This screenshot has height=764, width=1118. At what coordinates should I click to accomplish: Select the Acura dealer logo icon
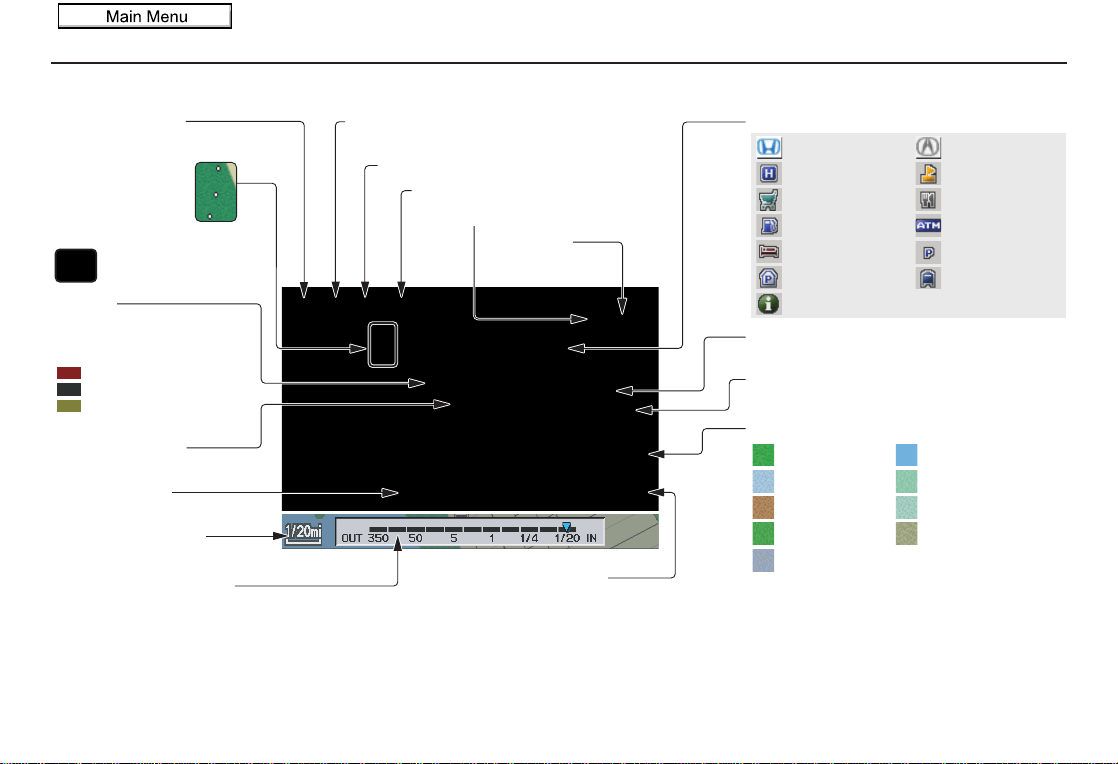click(928, 147)
